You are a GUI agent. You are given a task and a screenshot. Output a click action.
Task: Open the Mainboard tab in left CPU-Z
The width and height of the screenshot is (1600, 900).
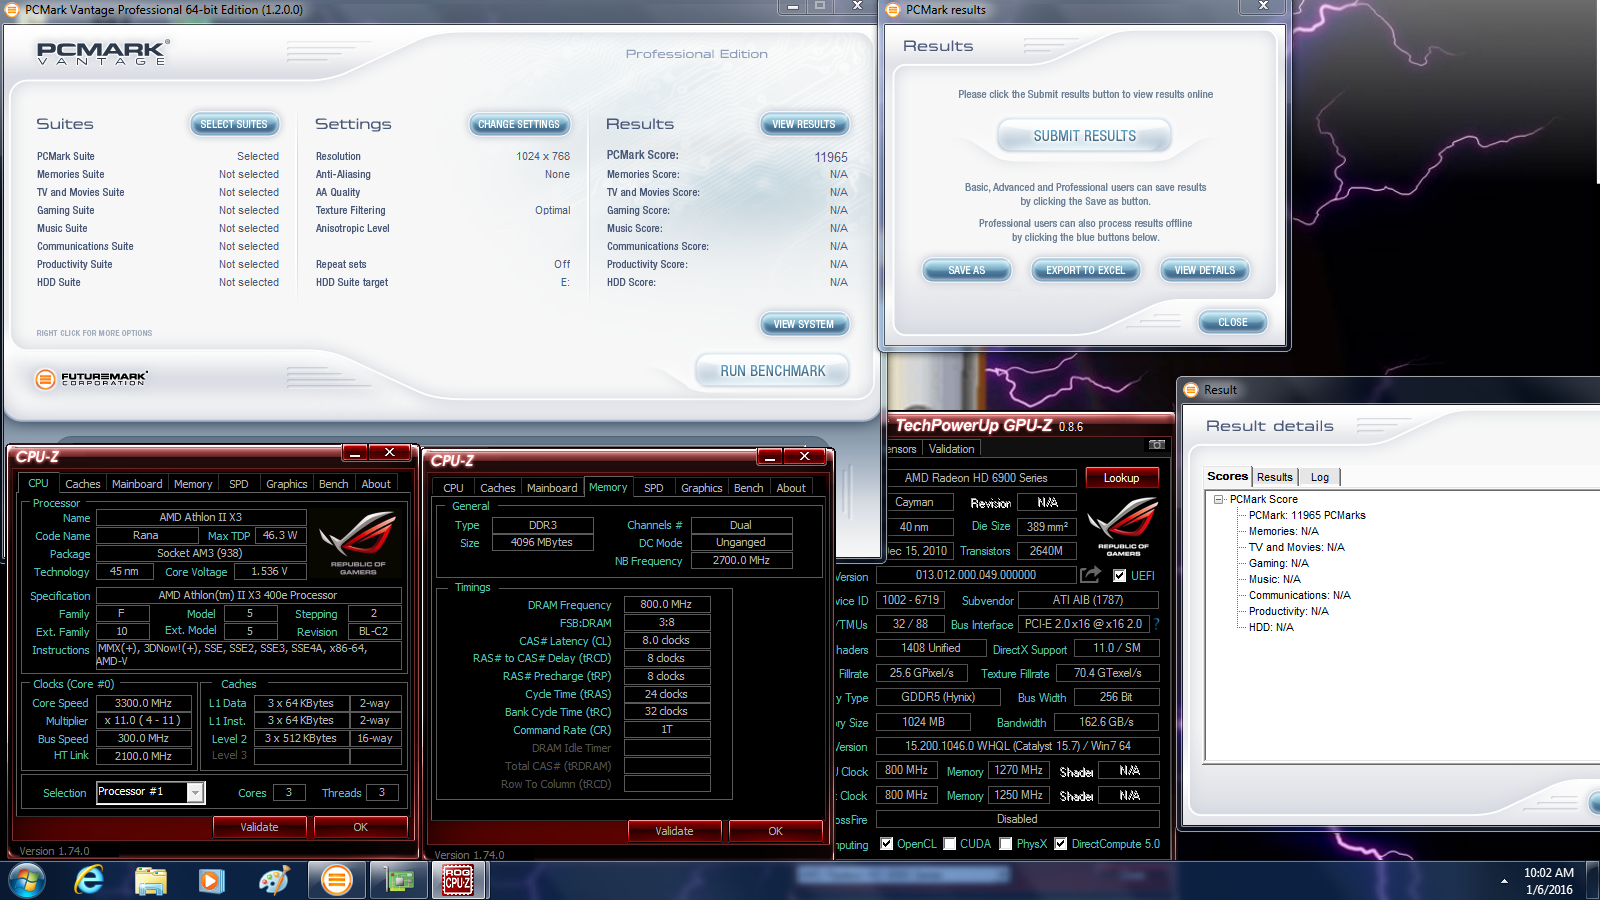point(137,484)
